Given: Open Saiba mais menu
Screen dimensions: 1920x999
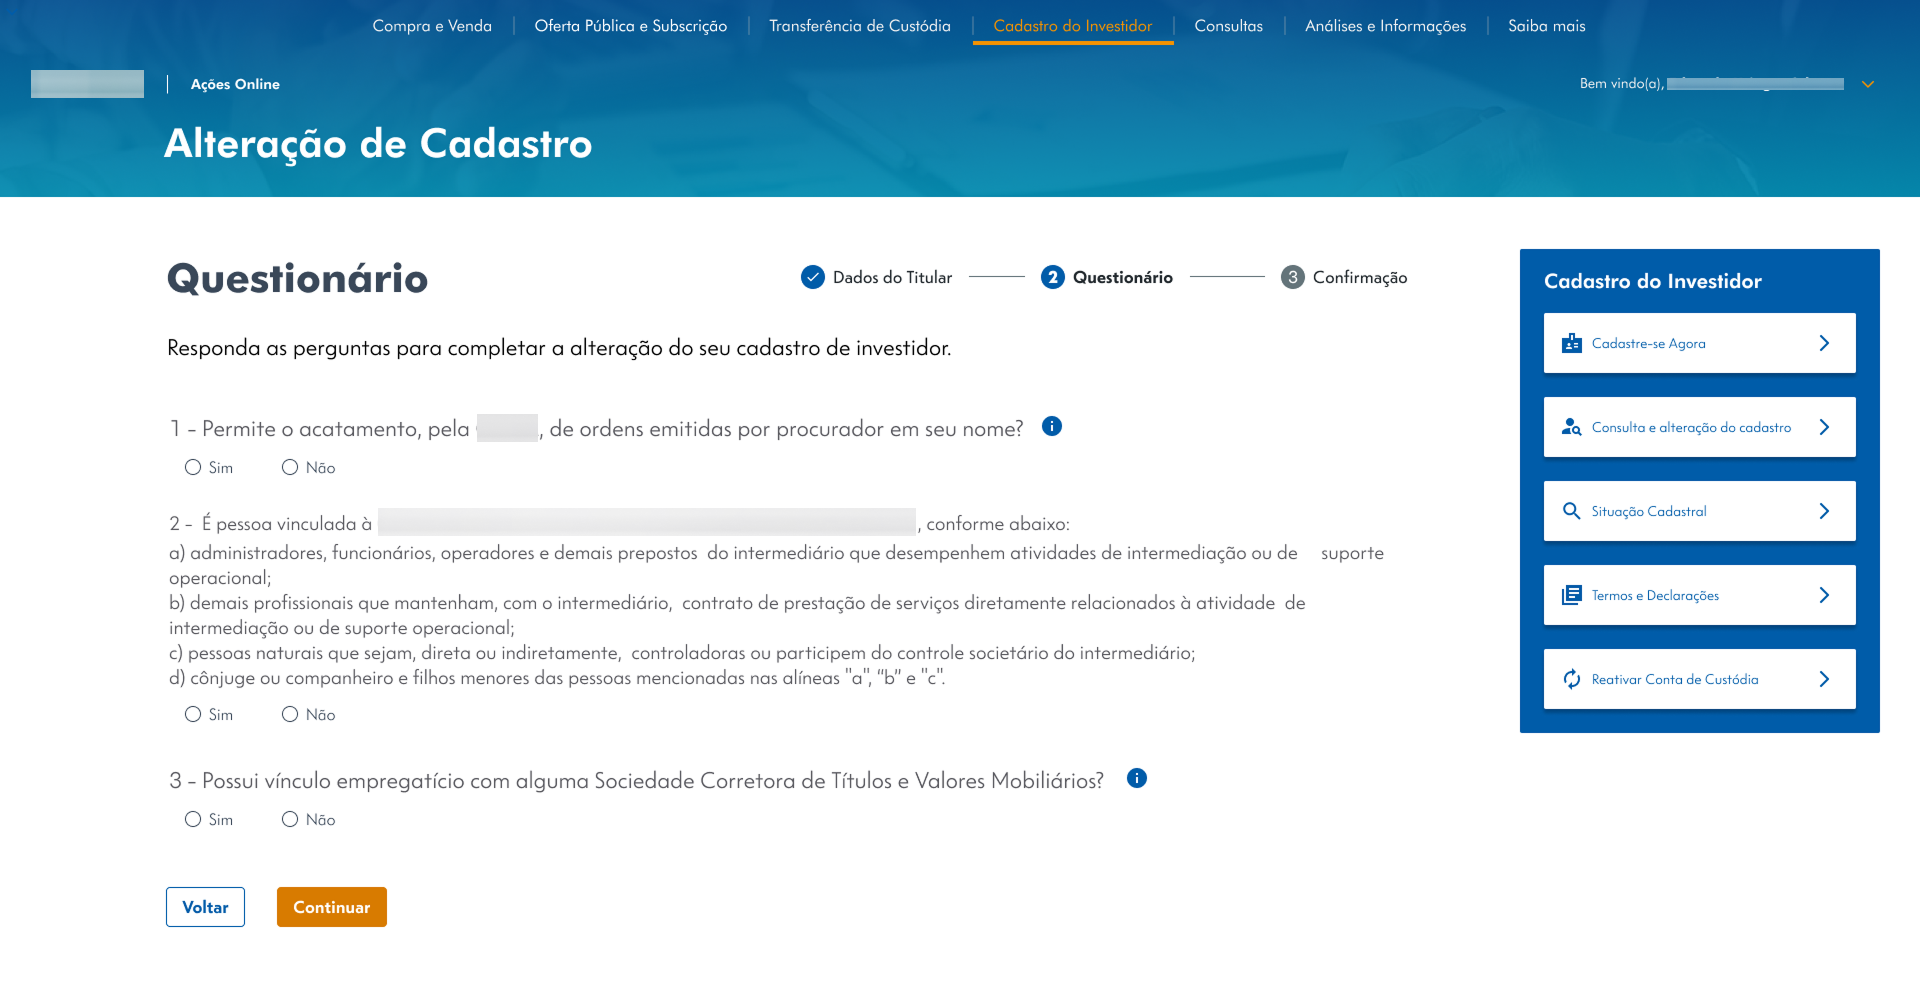Looking at the screenshot, I should pyautogui.click(x=1547, y=26).
